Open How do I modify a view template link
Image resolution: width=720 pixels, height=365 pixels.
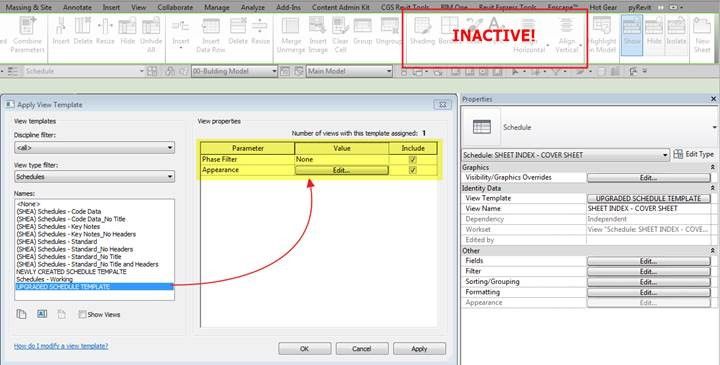61,346
